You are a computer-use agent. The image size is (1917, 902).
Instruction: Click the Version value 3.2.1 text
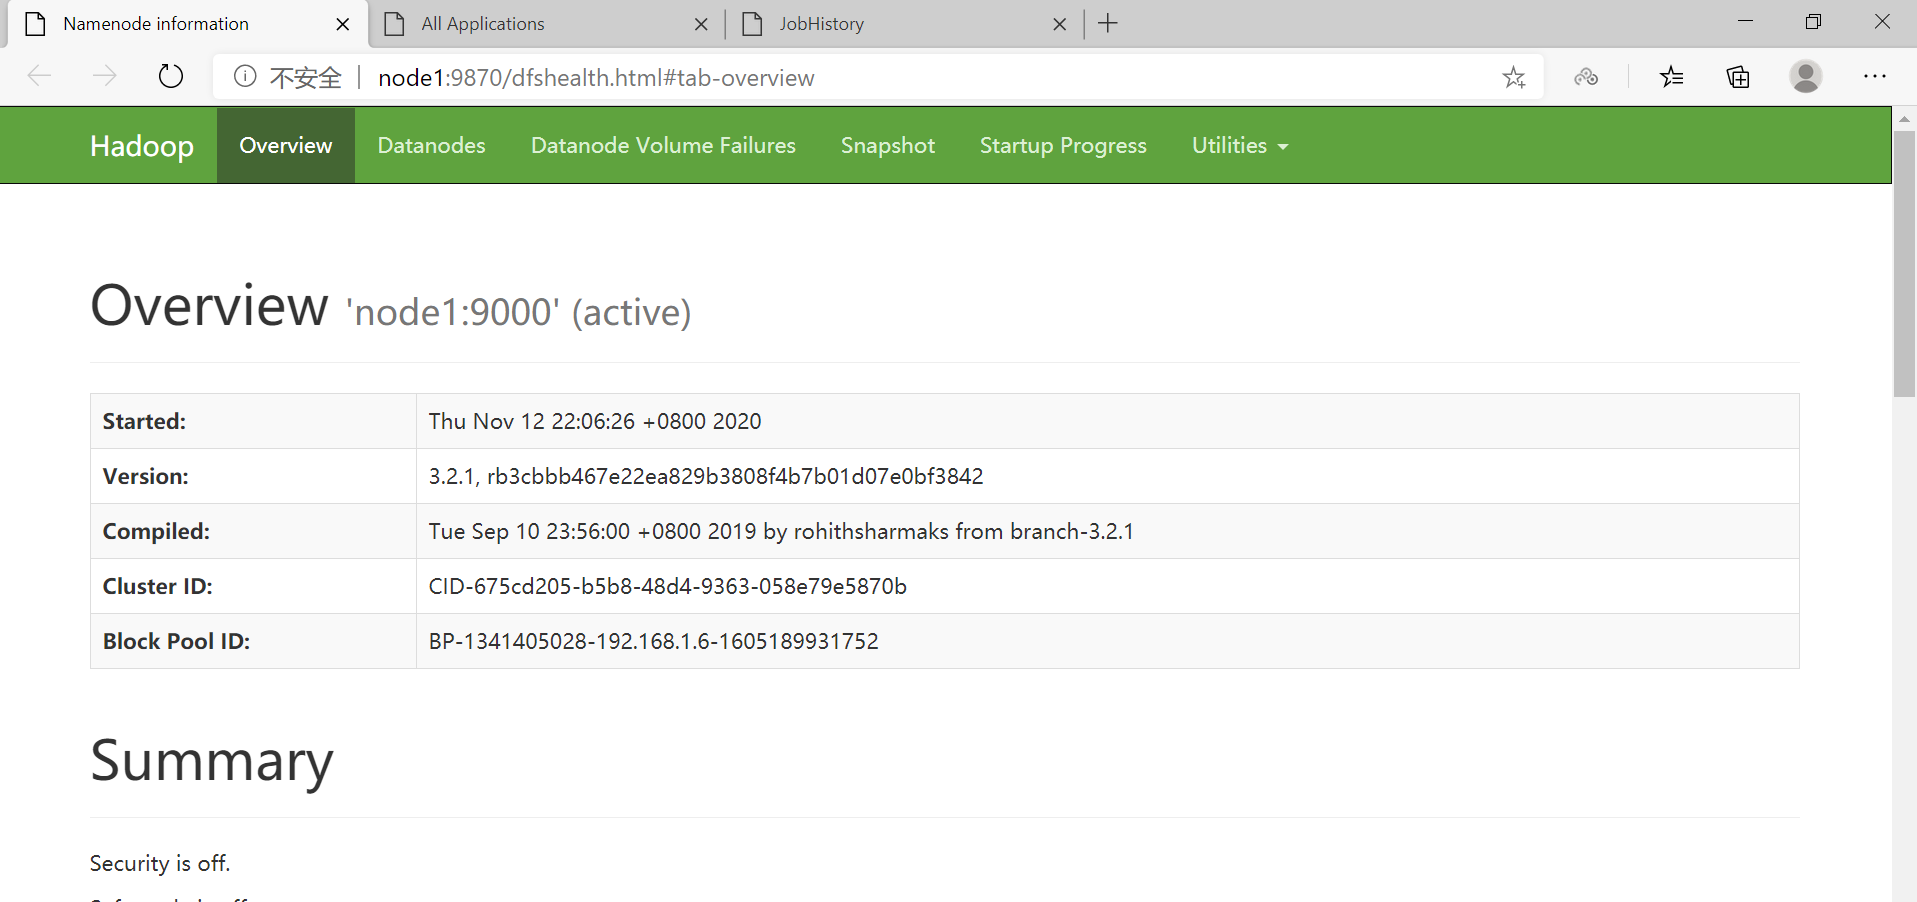706,477
